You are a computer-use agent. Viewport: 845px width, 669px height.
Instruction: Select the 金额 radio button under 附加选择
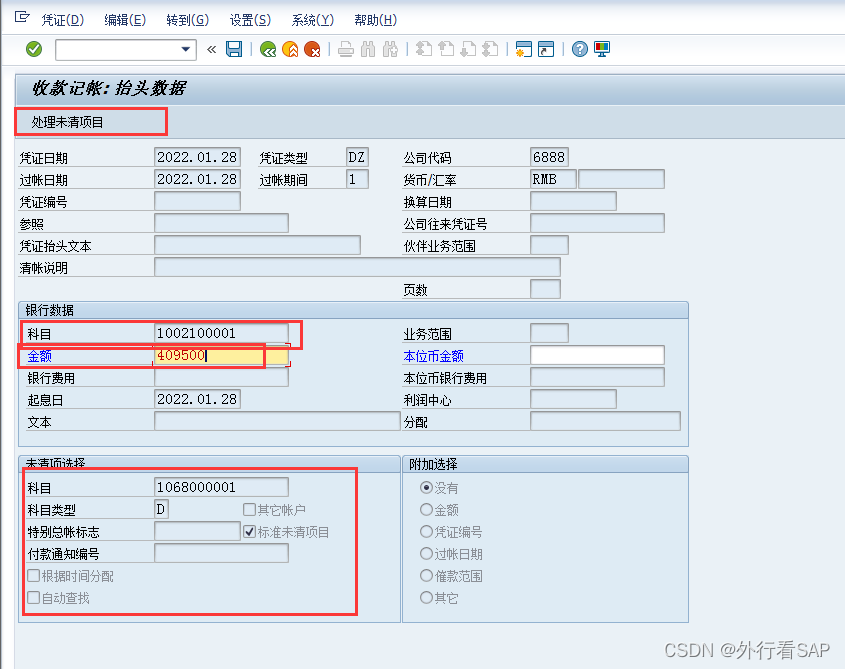point(426,509)
